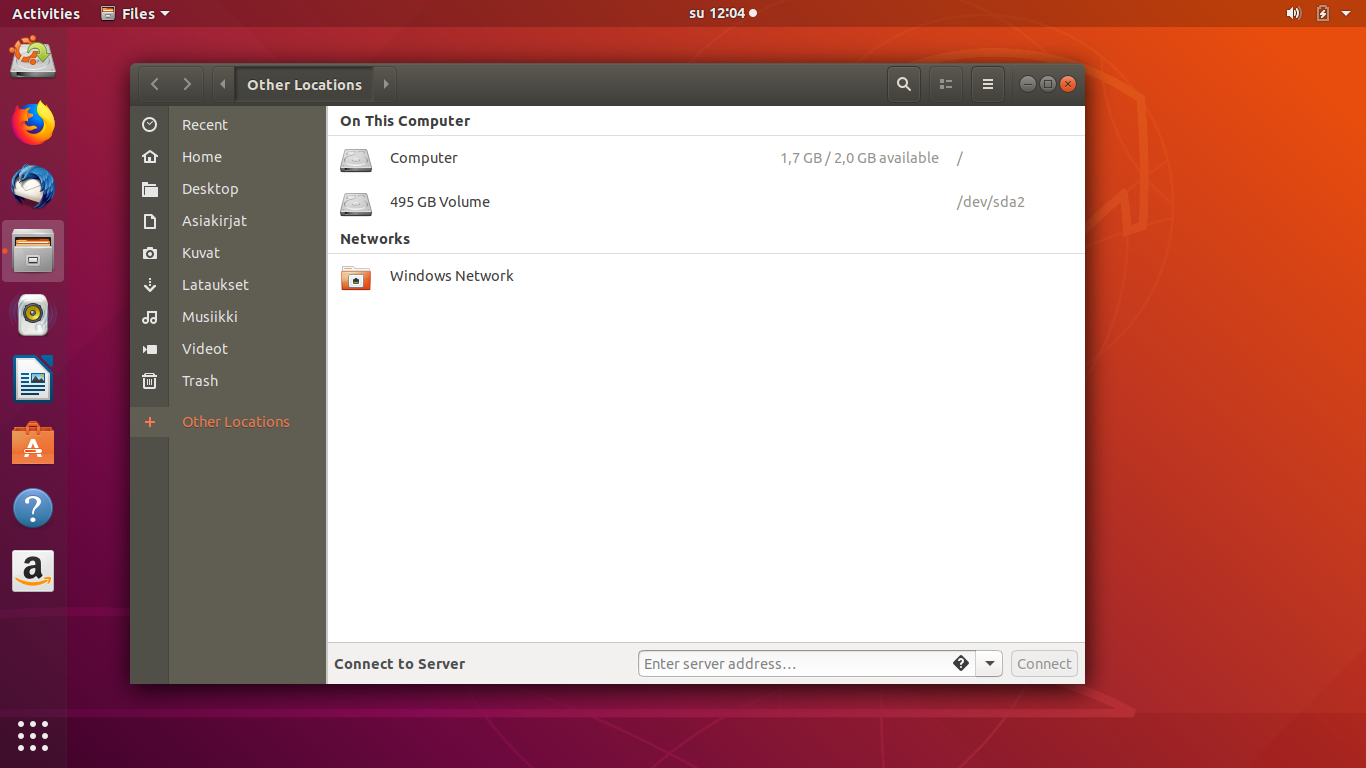Click the forward navigation arrow
Viewport: 1366px width, 768px height.
(x=187, y=85)
